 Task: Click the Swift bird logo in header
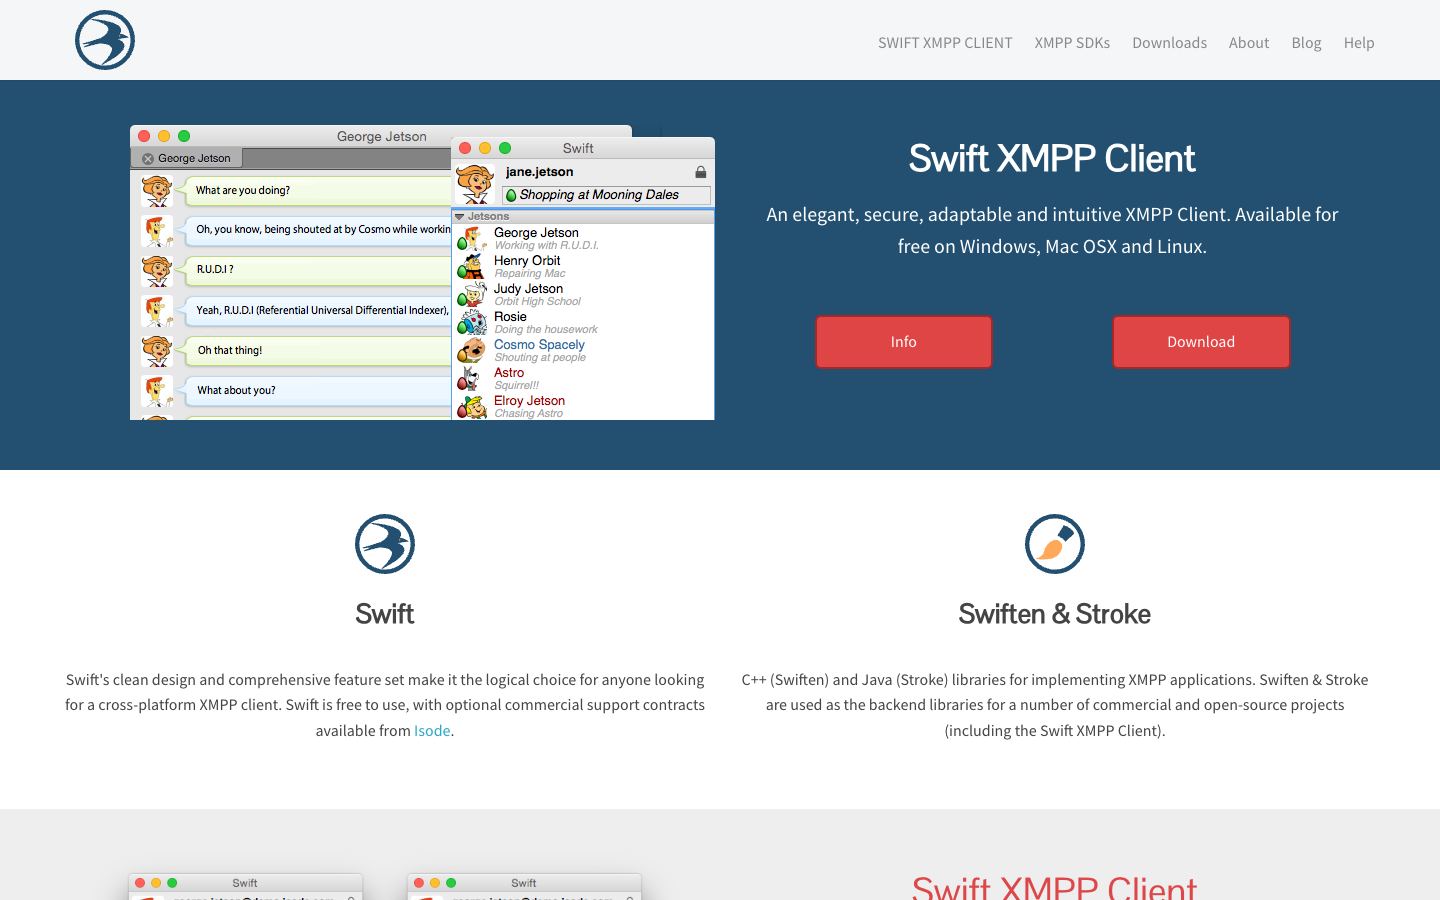coord(105,40)
